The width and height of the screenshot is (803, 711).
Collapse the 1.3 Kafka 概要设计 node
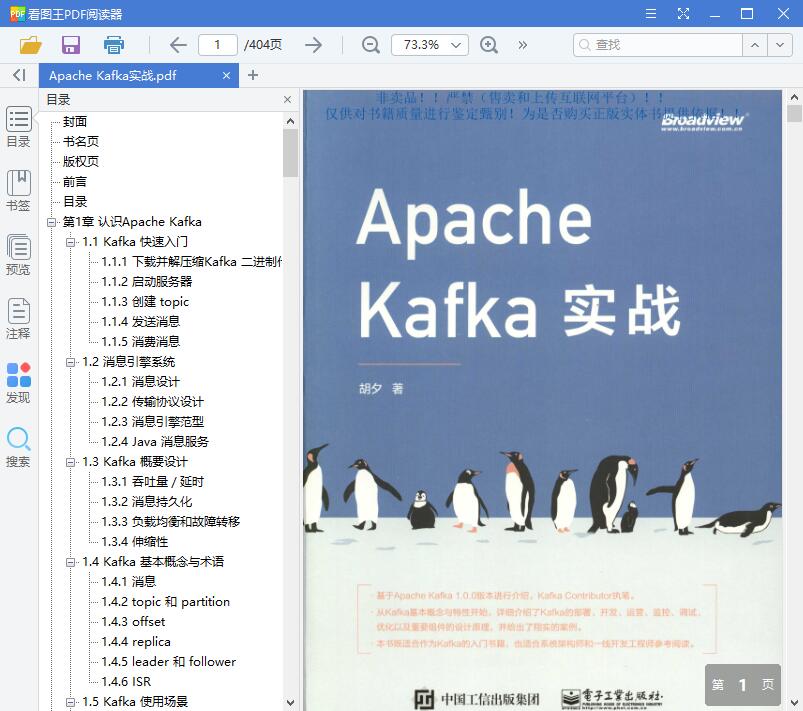pyautogui.click(x=71, y=462)
